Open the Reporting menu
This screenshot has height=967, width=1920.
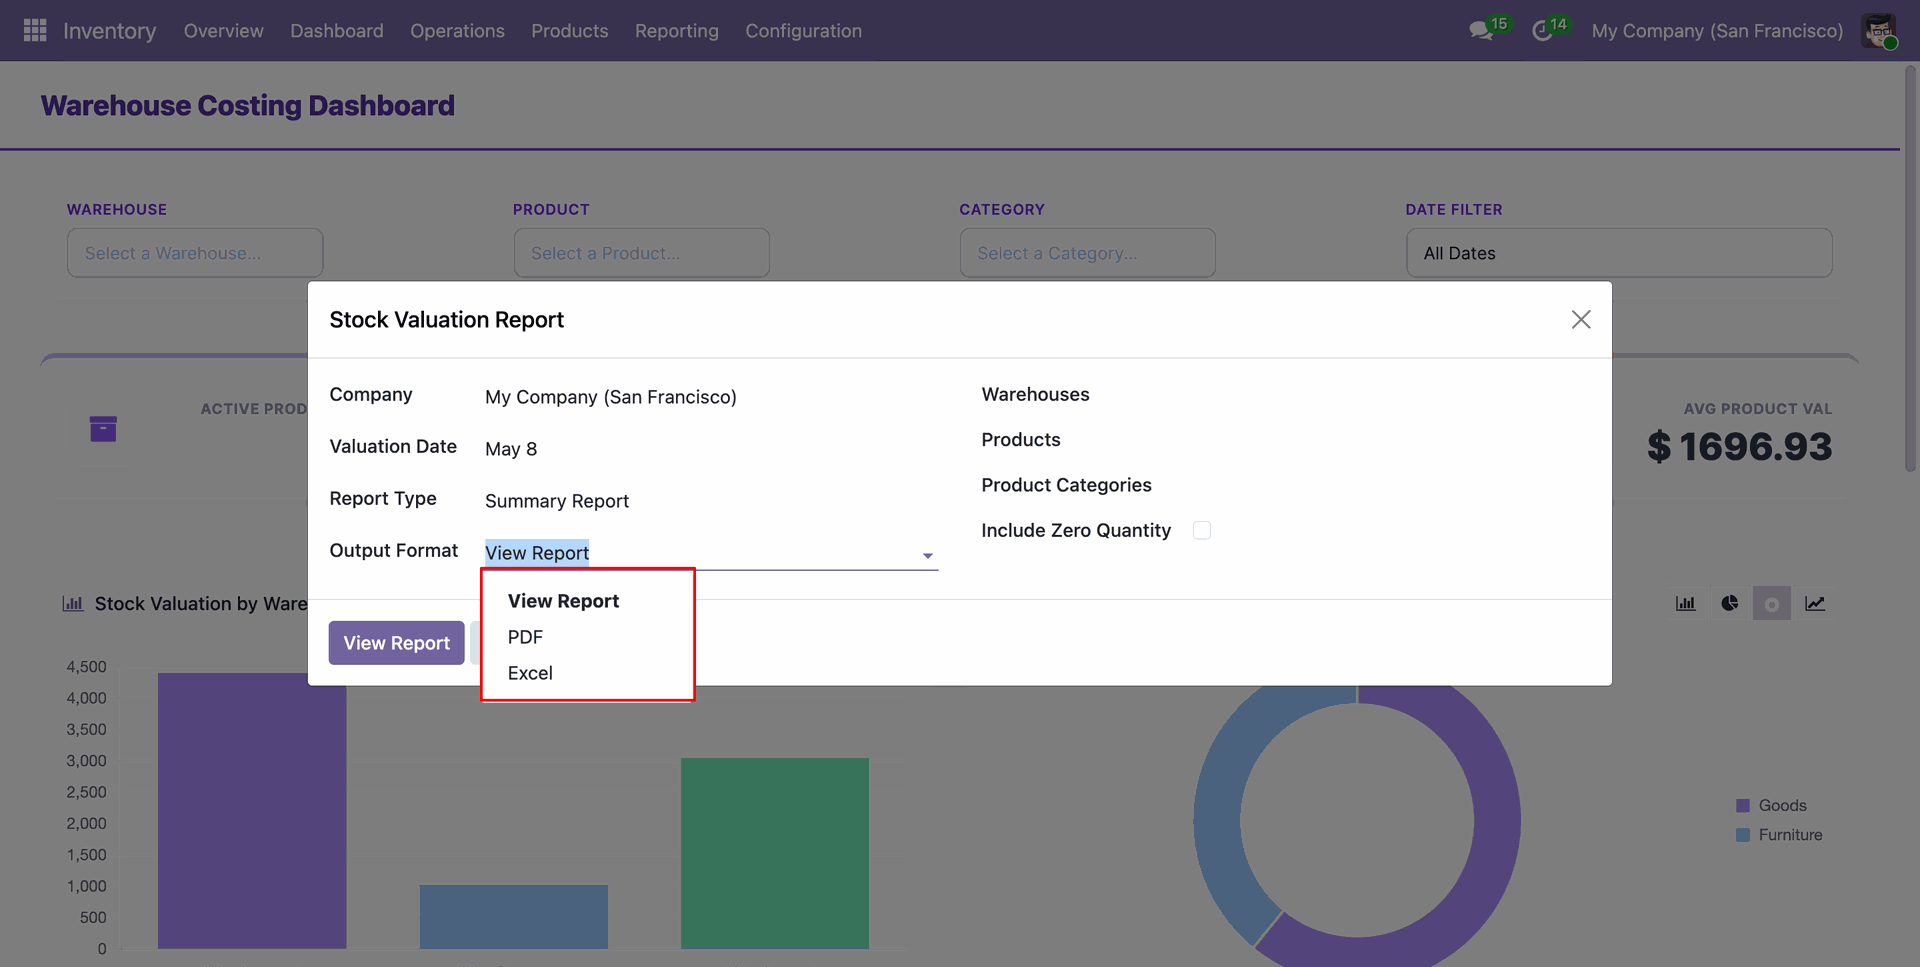click(676, 31)
